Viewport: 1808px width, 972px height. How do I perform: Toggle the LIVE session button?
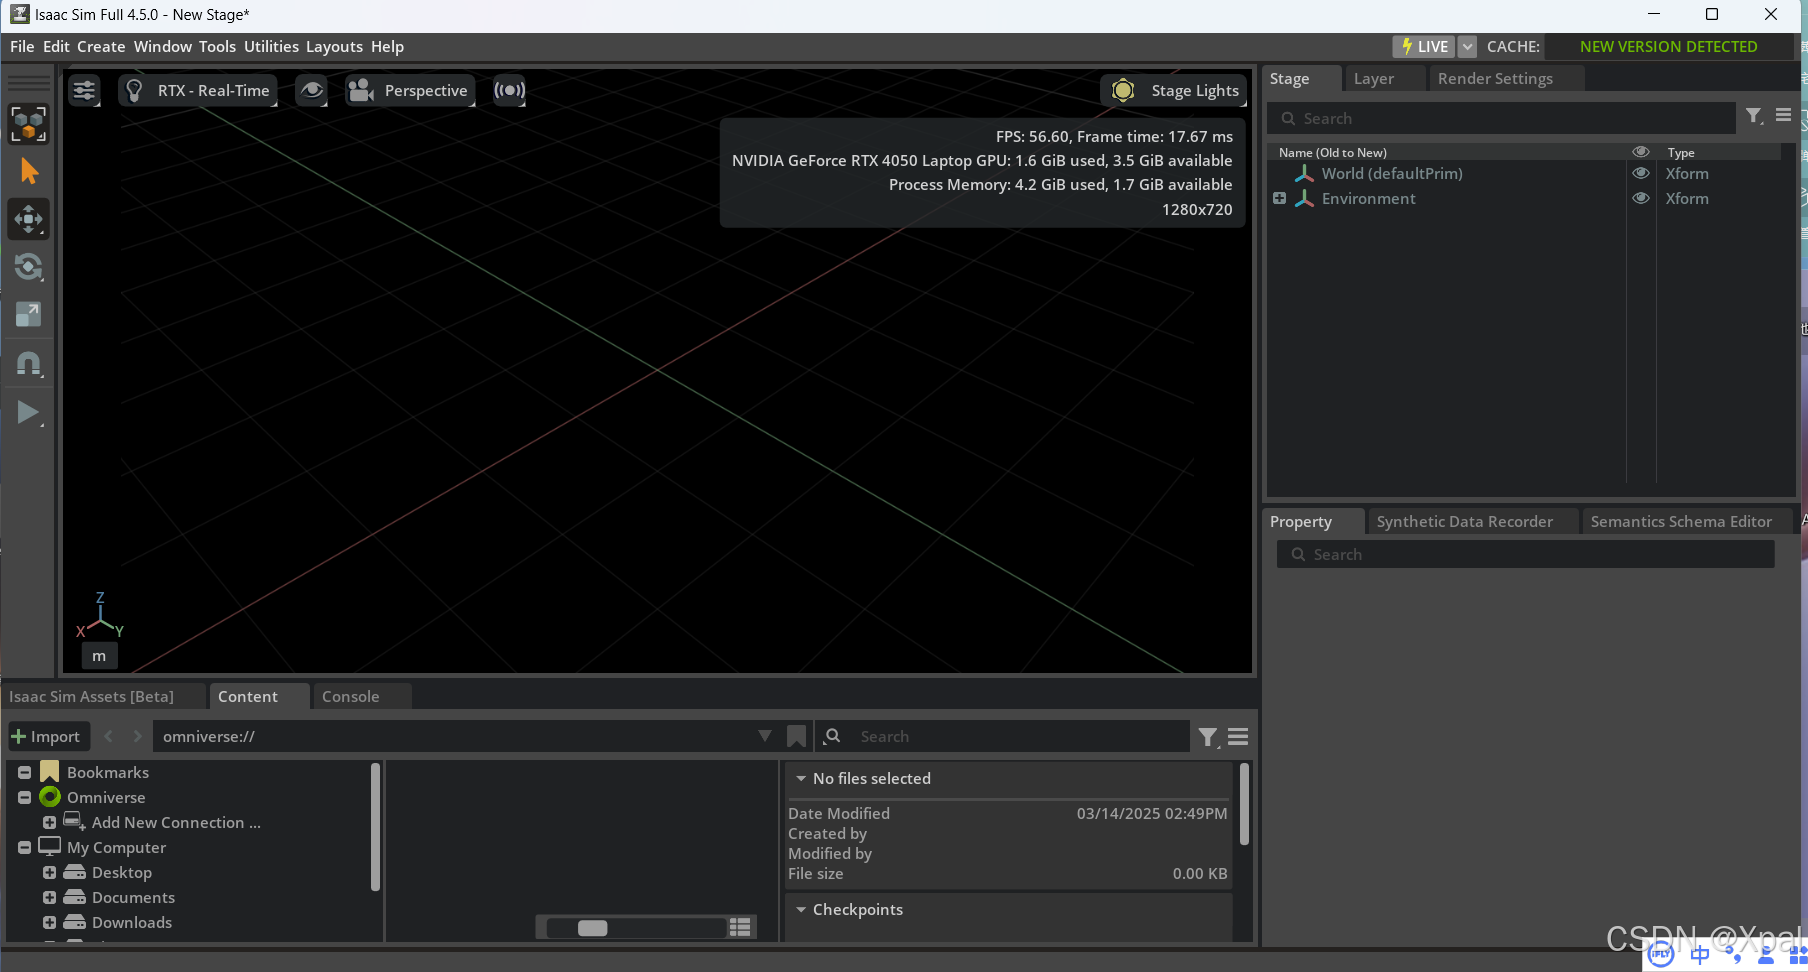pos(1424,46)
